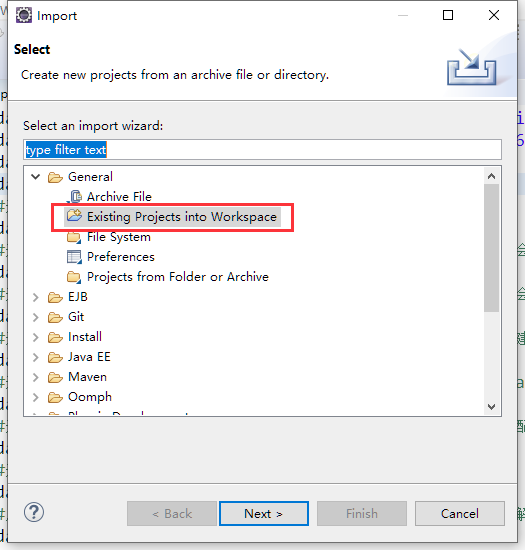Select the EJB label
525x550 pixels.
pos(78,297)
